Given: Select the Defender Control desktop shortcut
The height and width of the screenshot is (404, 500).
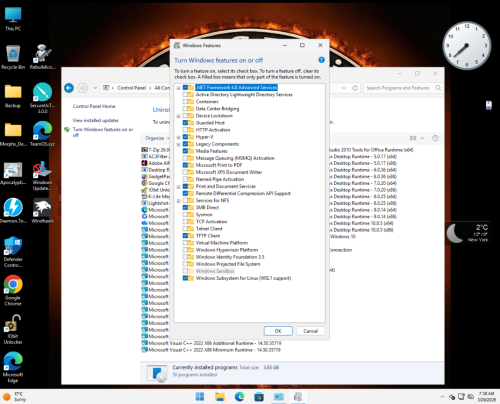Looking at the screenshot, I should [13, 252].
